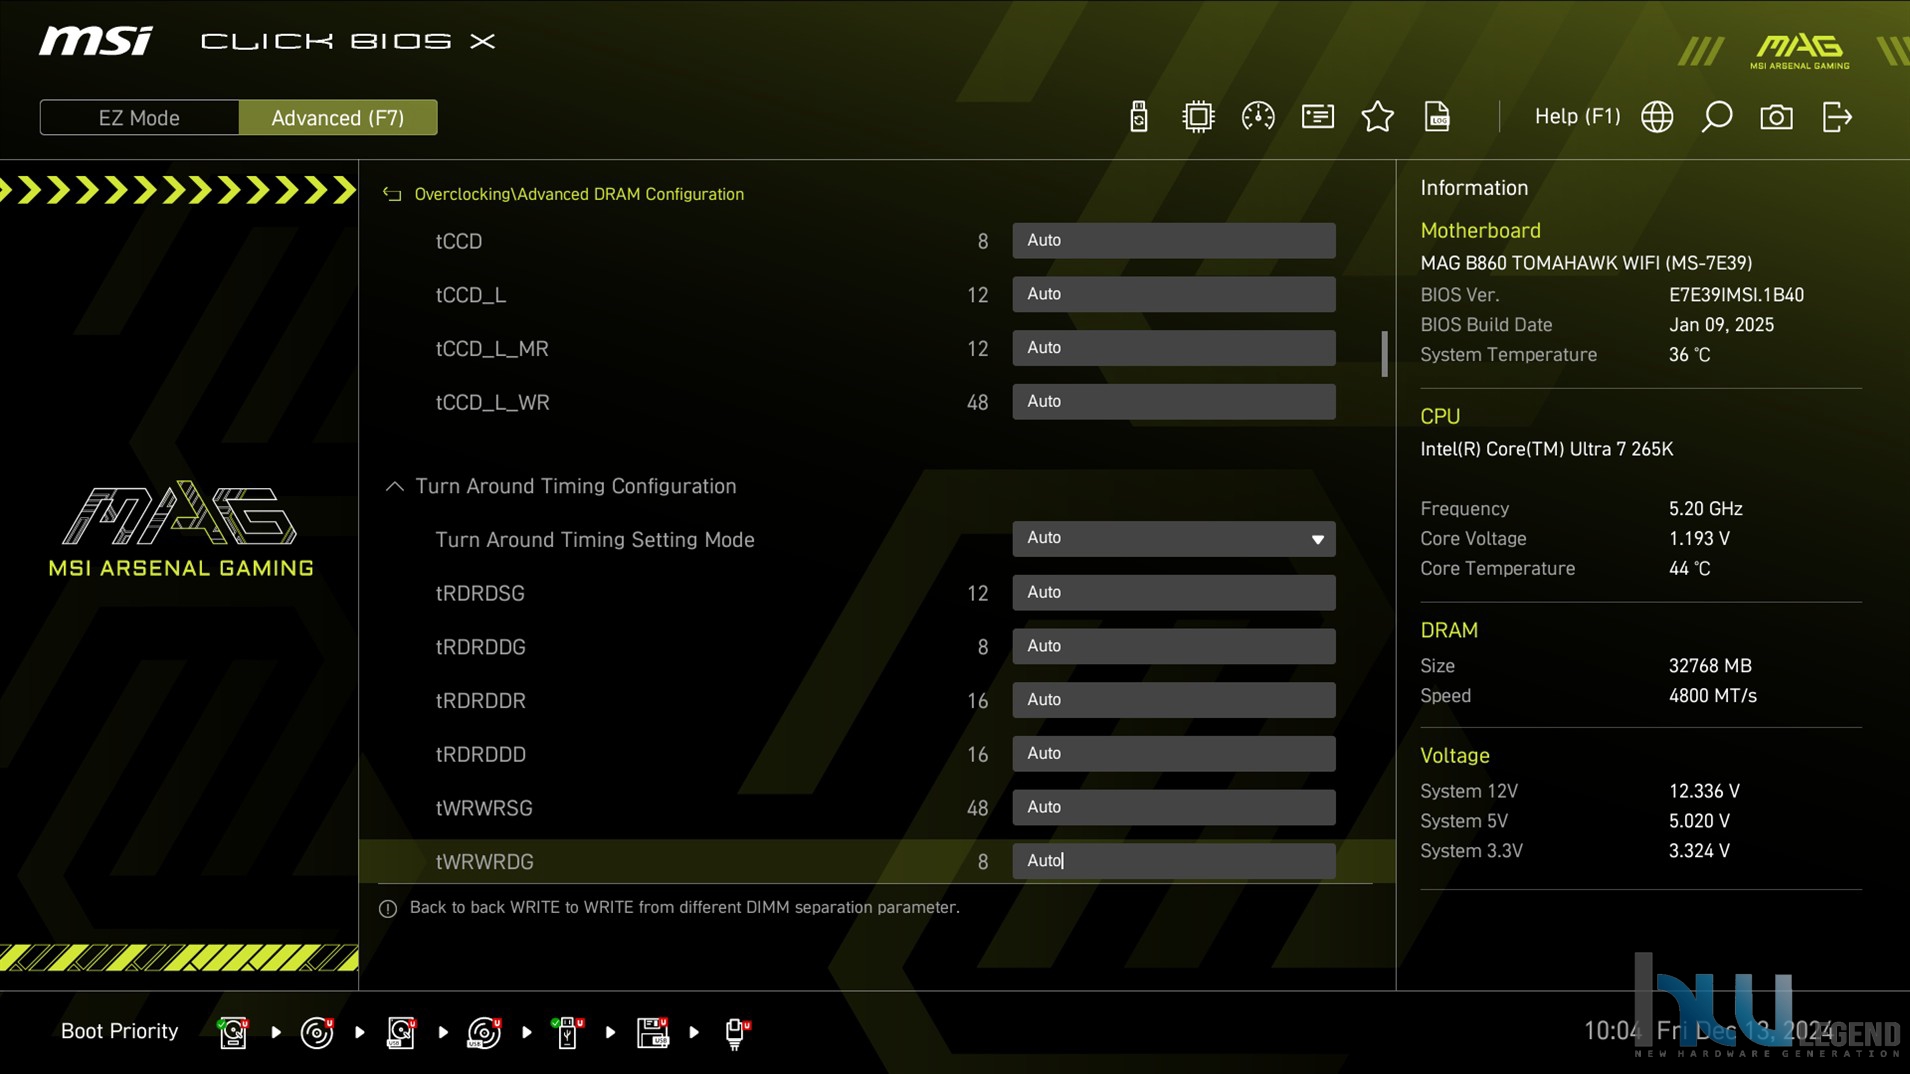The width and height of the screenshot is (1910, 1074).
Task: Select the tRDRDSG setting label
Action: (480, 593)
